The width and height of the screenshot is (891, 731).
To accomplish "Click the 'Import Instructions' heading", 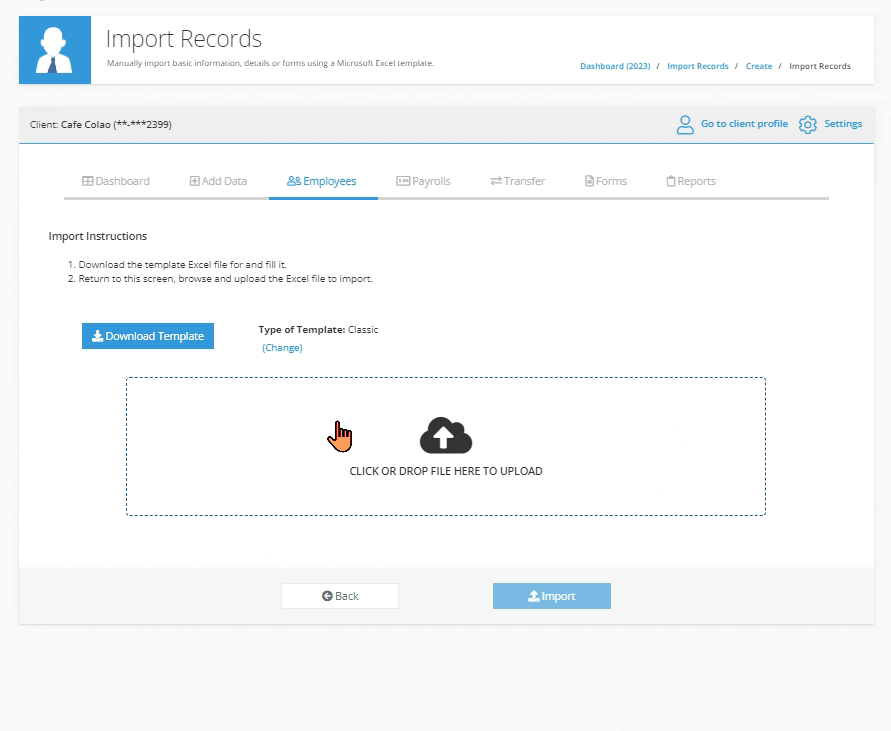I will [x=98, y=236].
